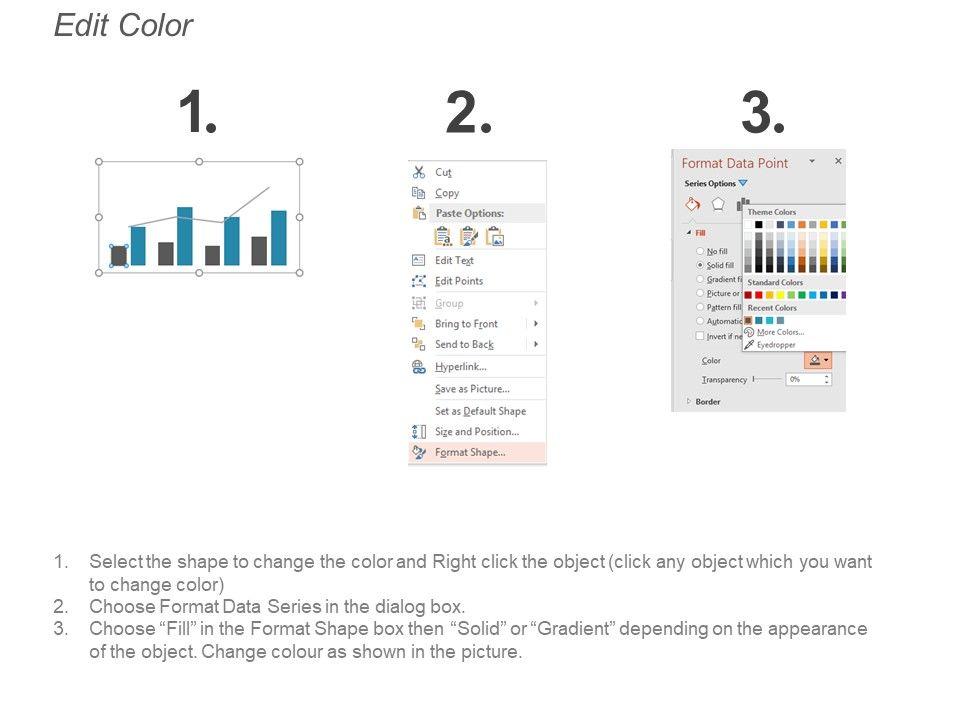Open the Fill & Line paint bucket tab
The width and height of the screenshot is (960, 720).
[x=692, y=204]
